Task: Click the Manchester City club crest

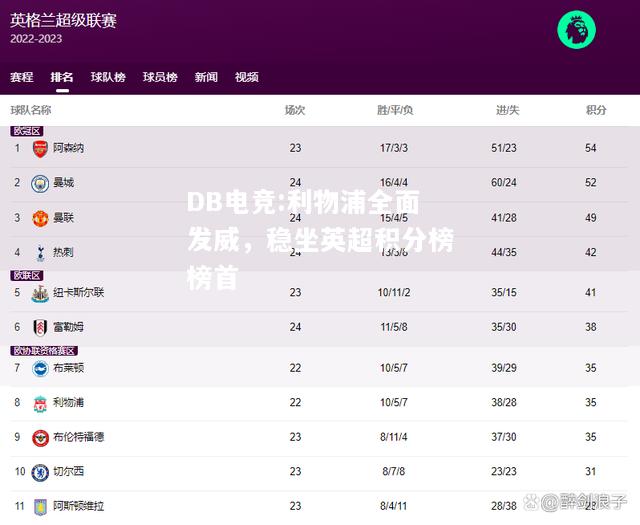Action: click(x=40, y=183)
